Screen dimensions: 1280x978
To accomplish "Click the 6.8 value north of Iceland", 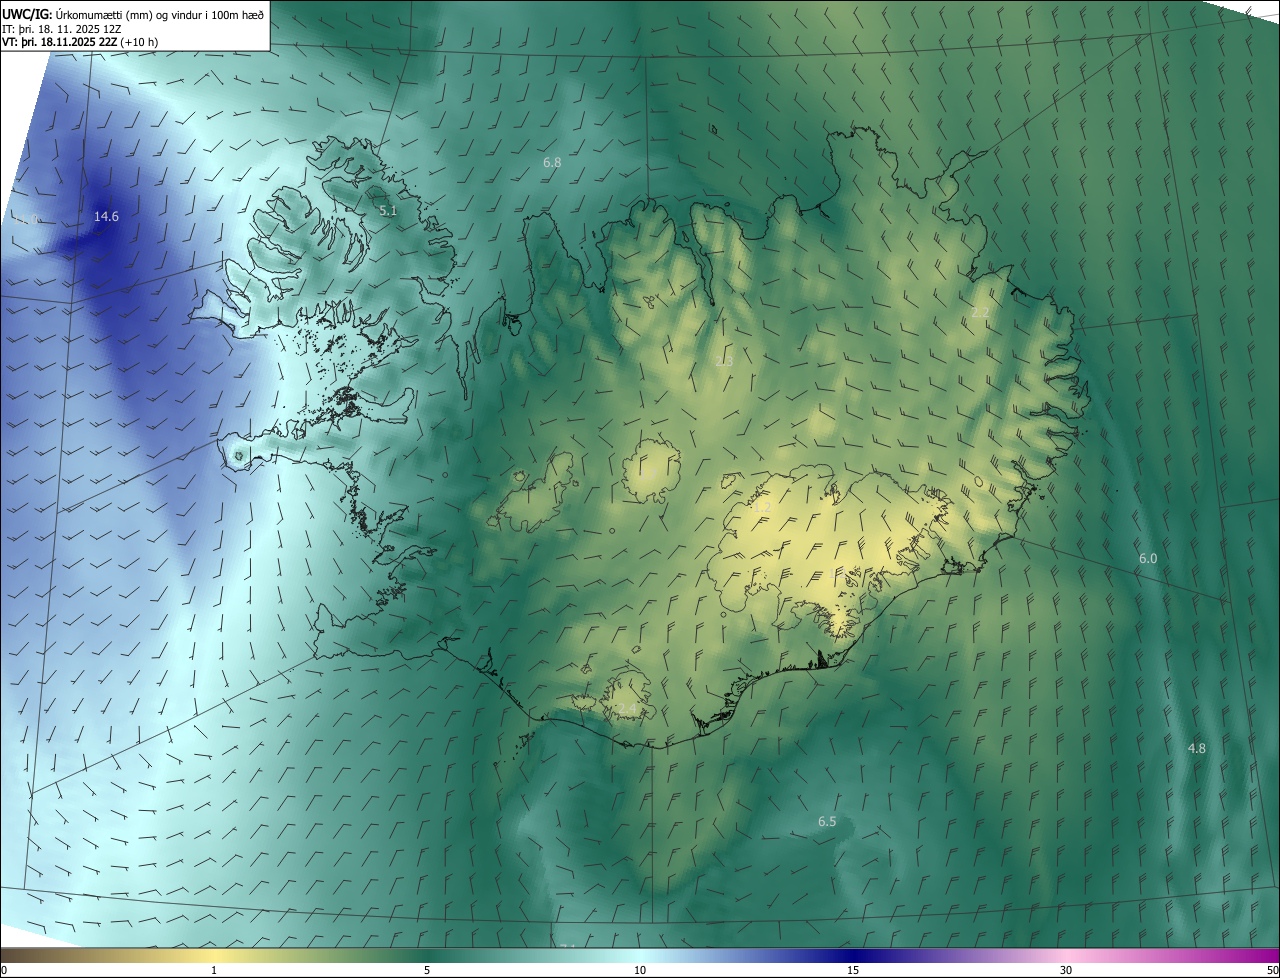I will [x=552, y=162].
